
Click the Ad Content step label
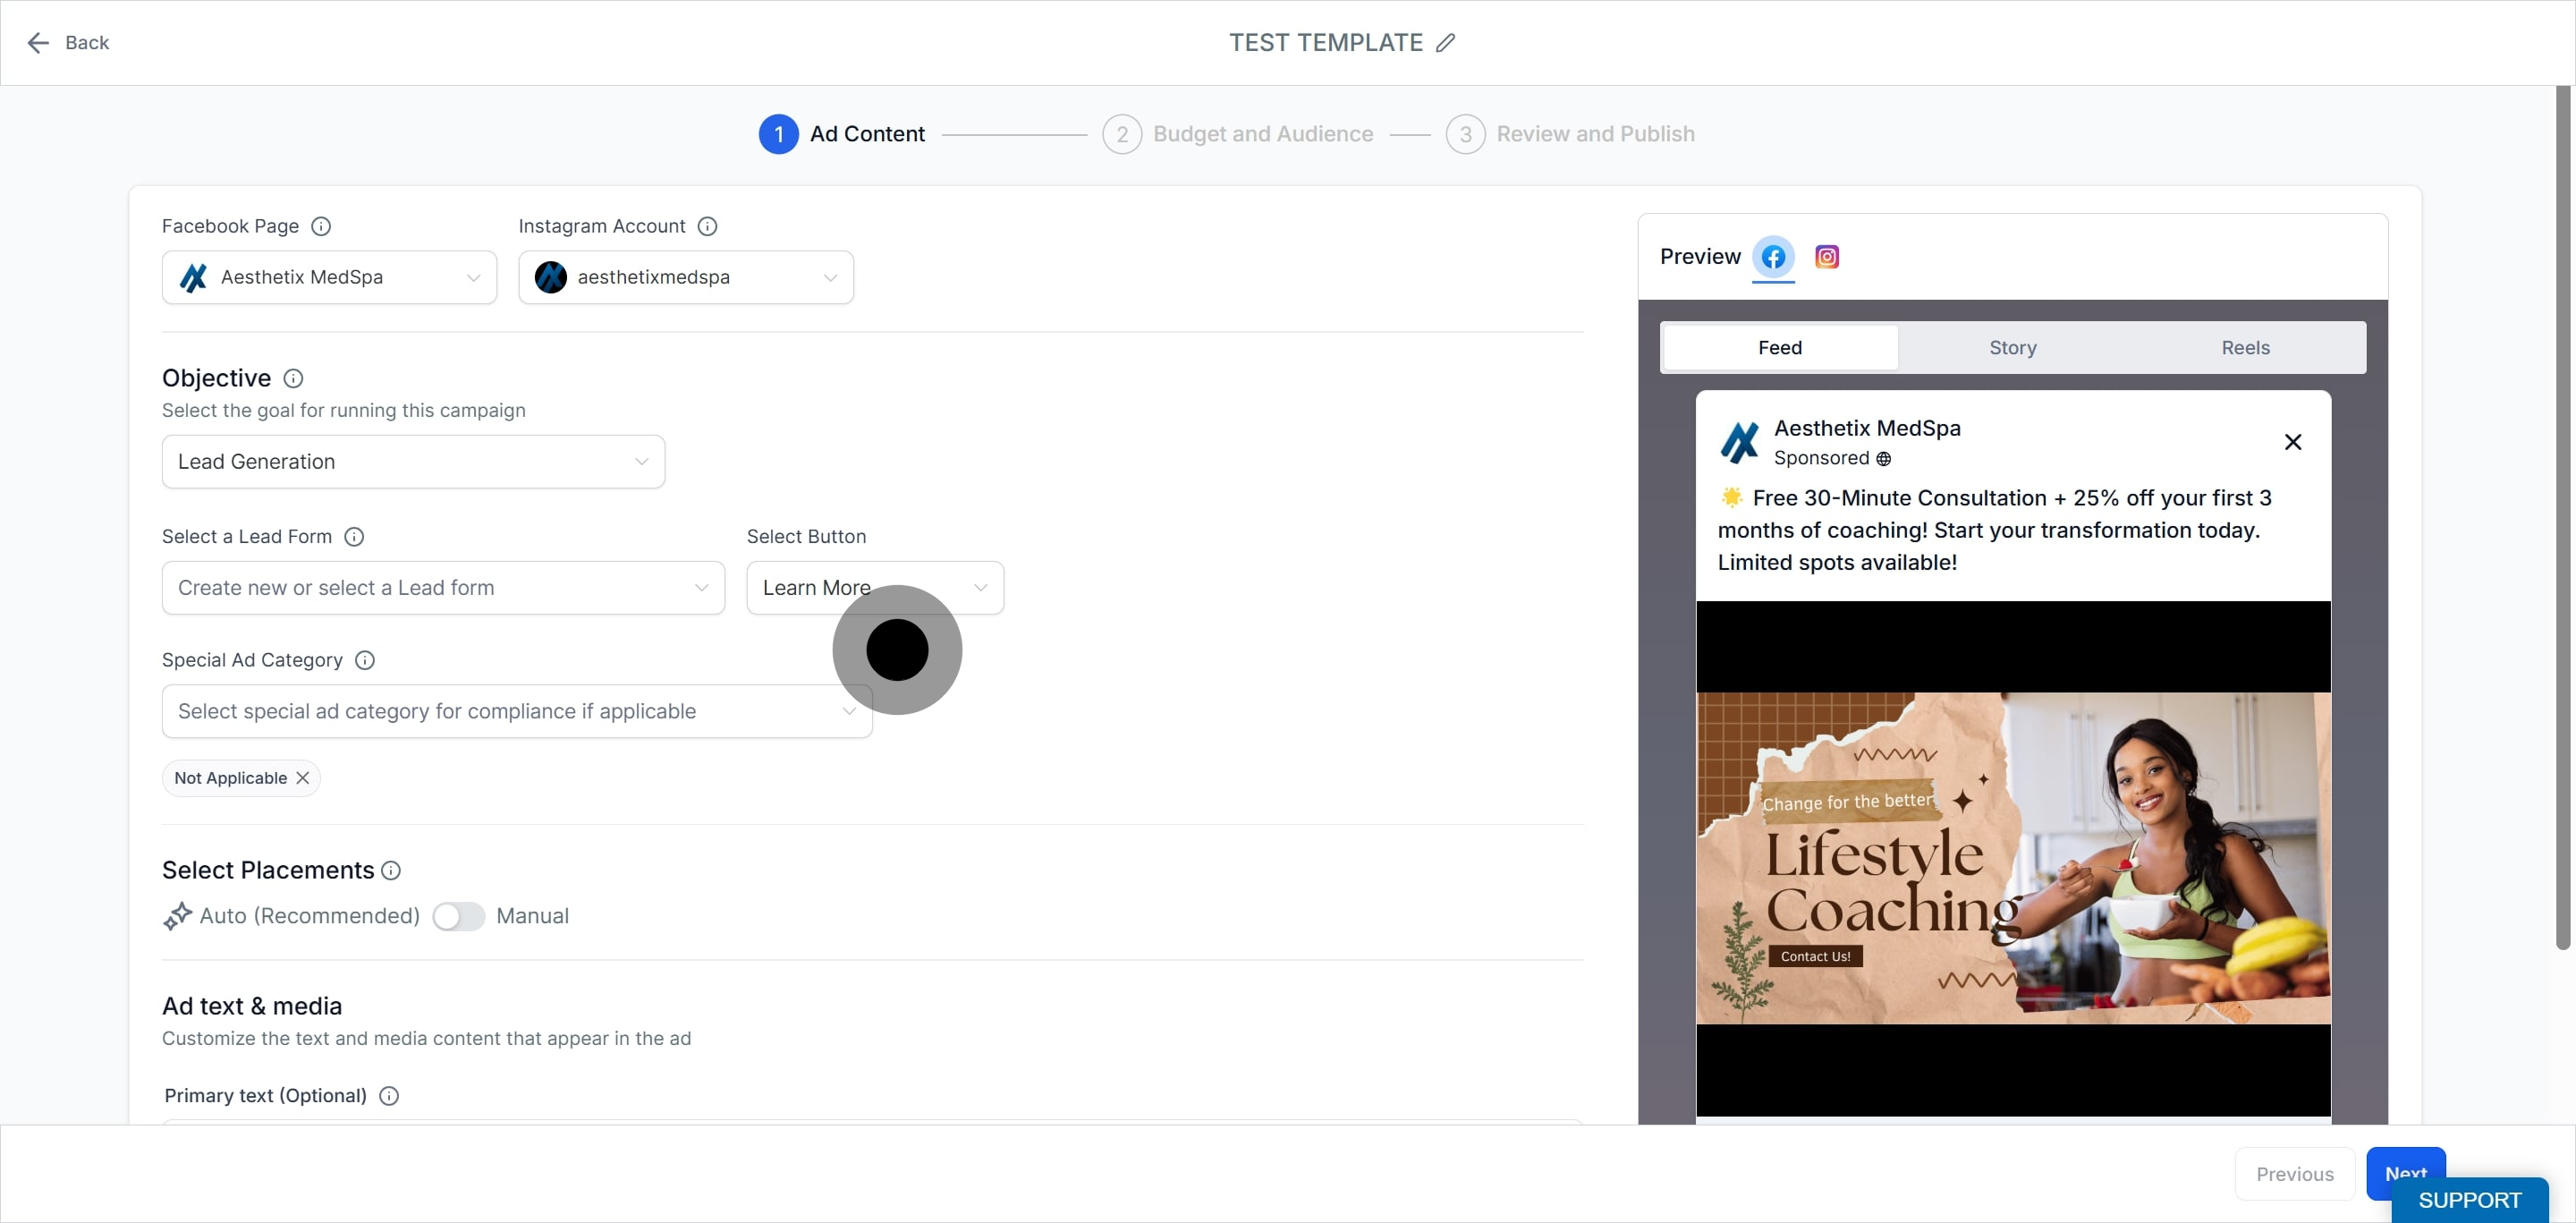pyautogui.click(x=867, y=134)
